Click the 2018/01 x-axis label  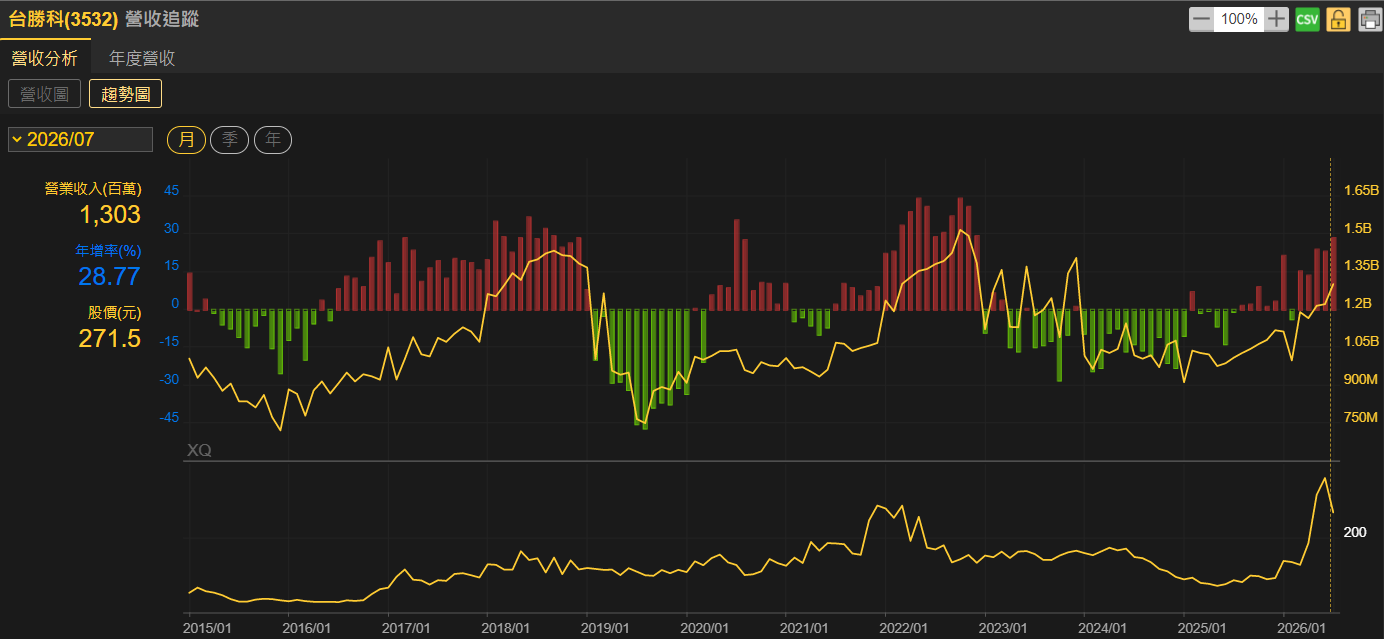tap(506, 628)
